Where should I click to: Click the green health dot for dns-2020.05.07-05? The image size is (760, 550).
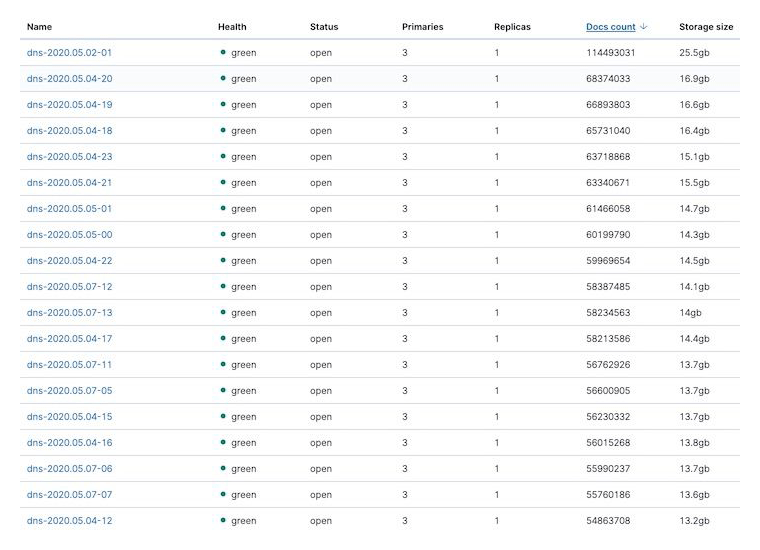(x=223, y=390)
